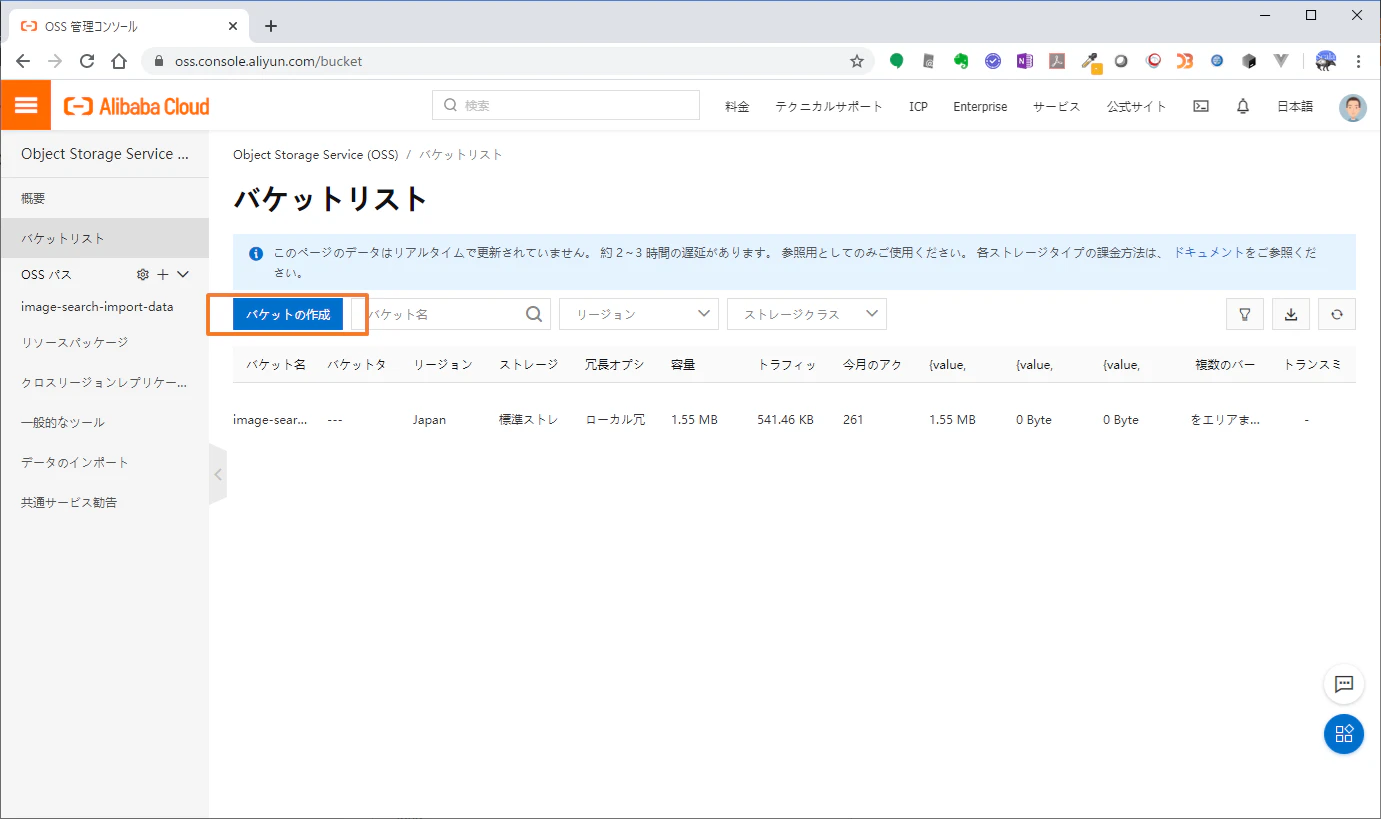Select バケットリスト in the sidebar

[104, 239]
